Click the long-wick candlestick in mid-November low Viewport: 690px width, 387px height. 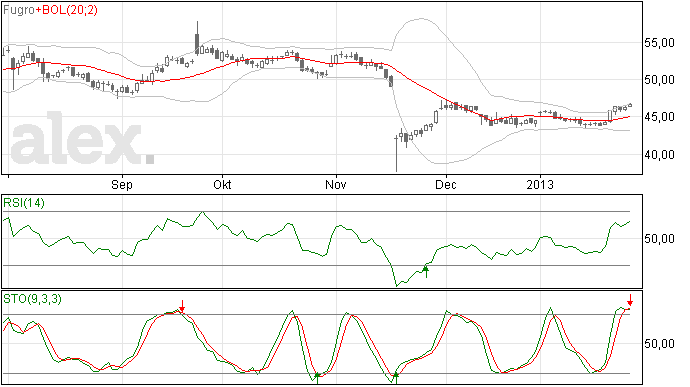pyautogui.click(x=396, y=152)
